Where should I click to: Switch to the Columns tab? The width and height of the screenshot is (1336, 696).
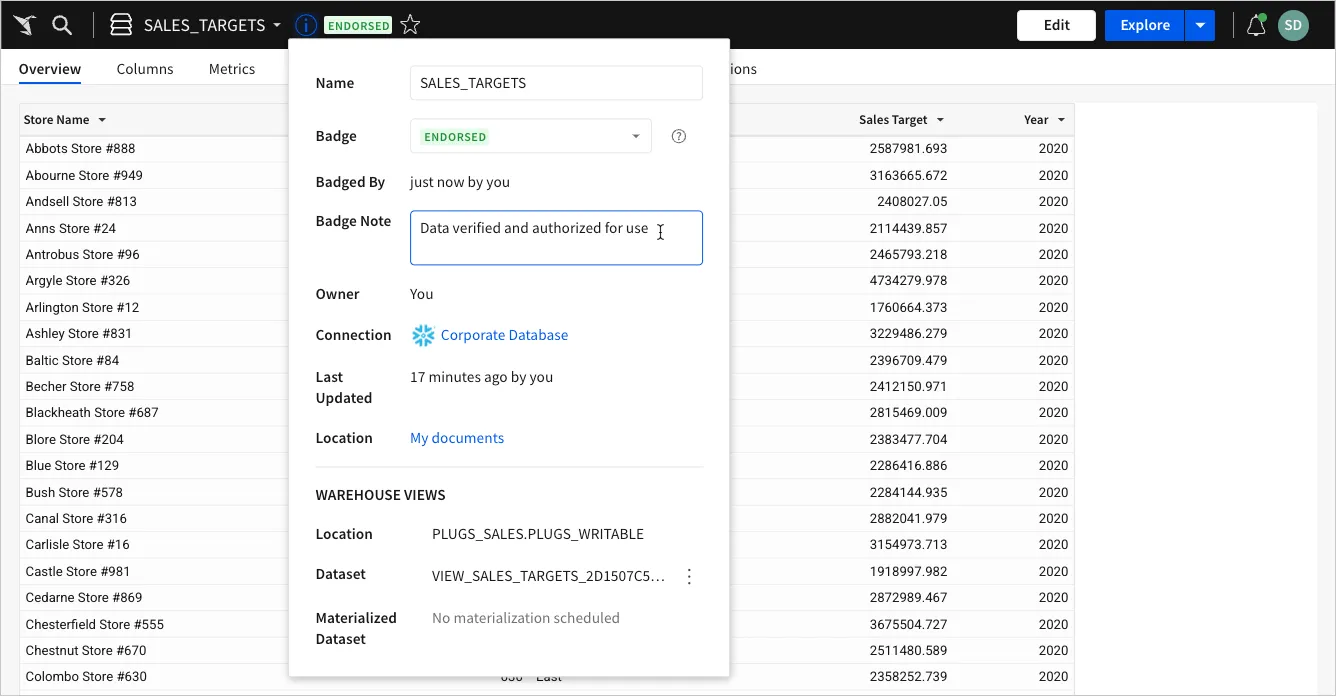coord(145,69)
